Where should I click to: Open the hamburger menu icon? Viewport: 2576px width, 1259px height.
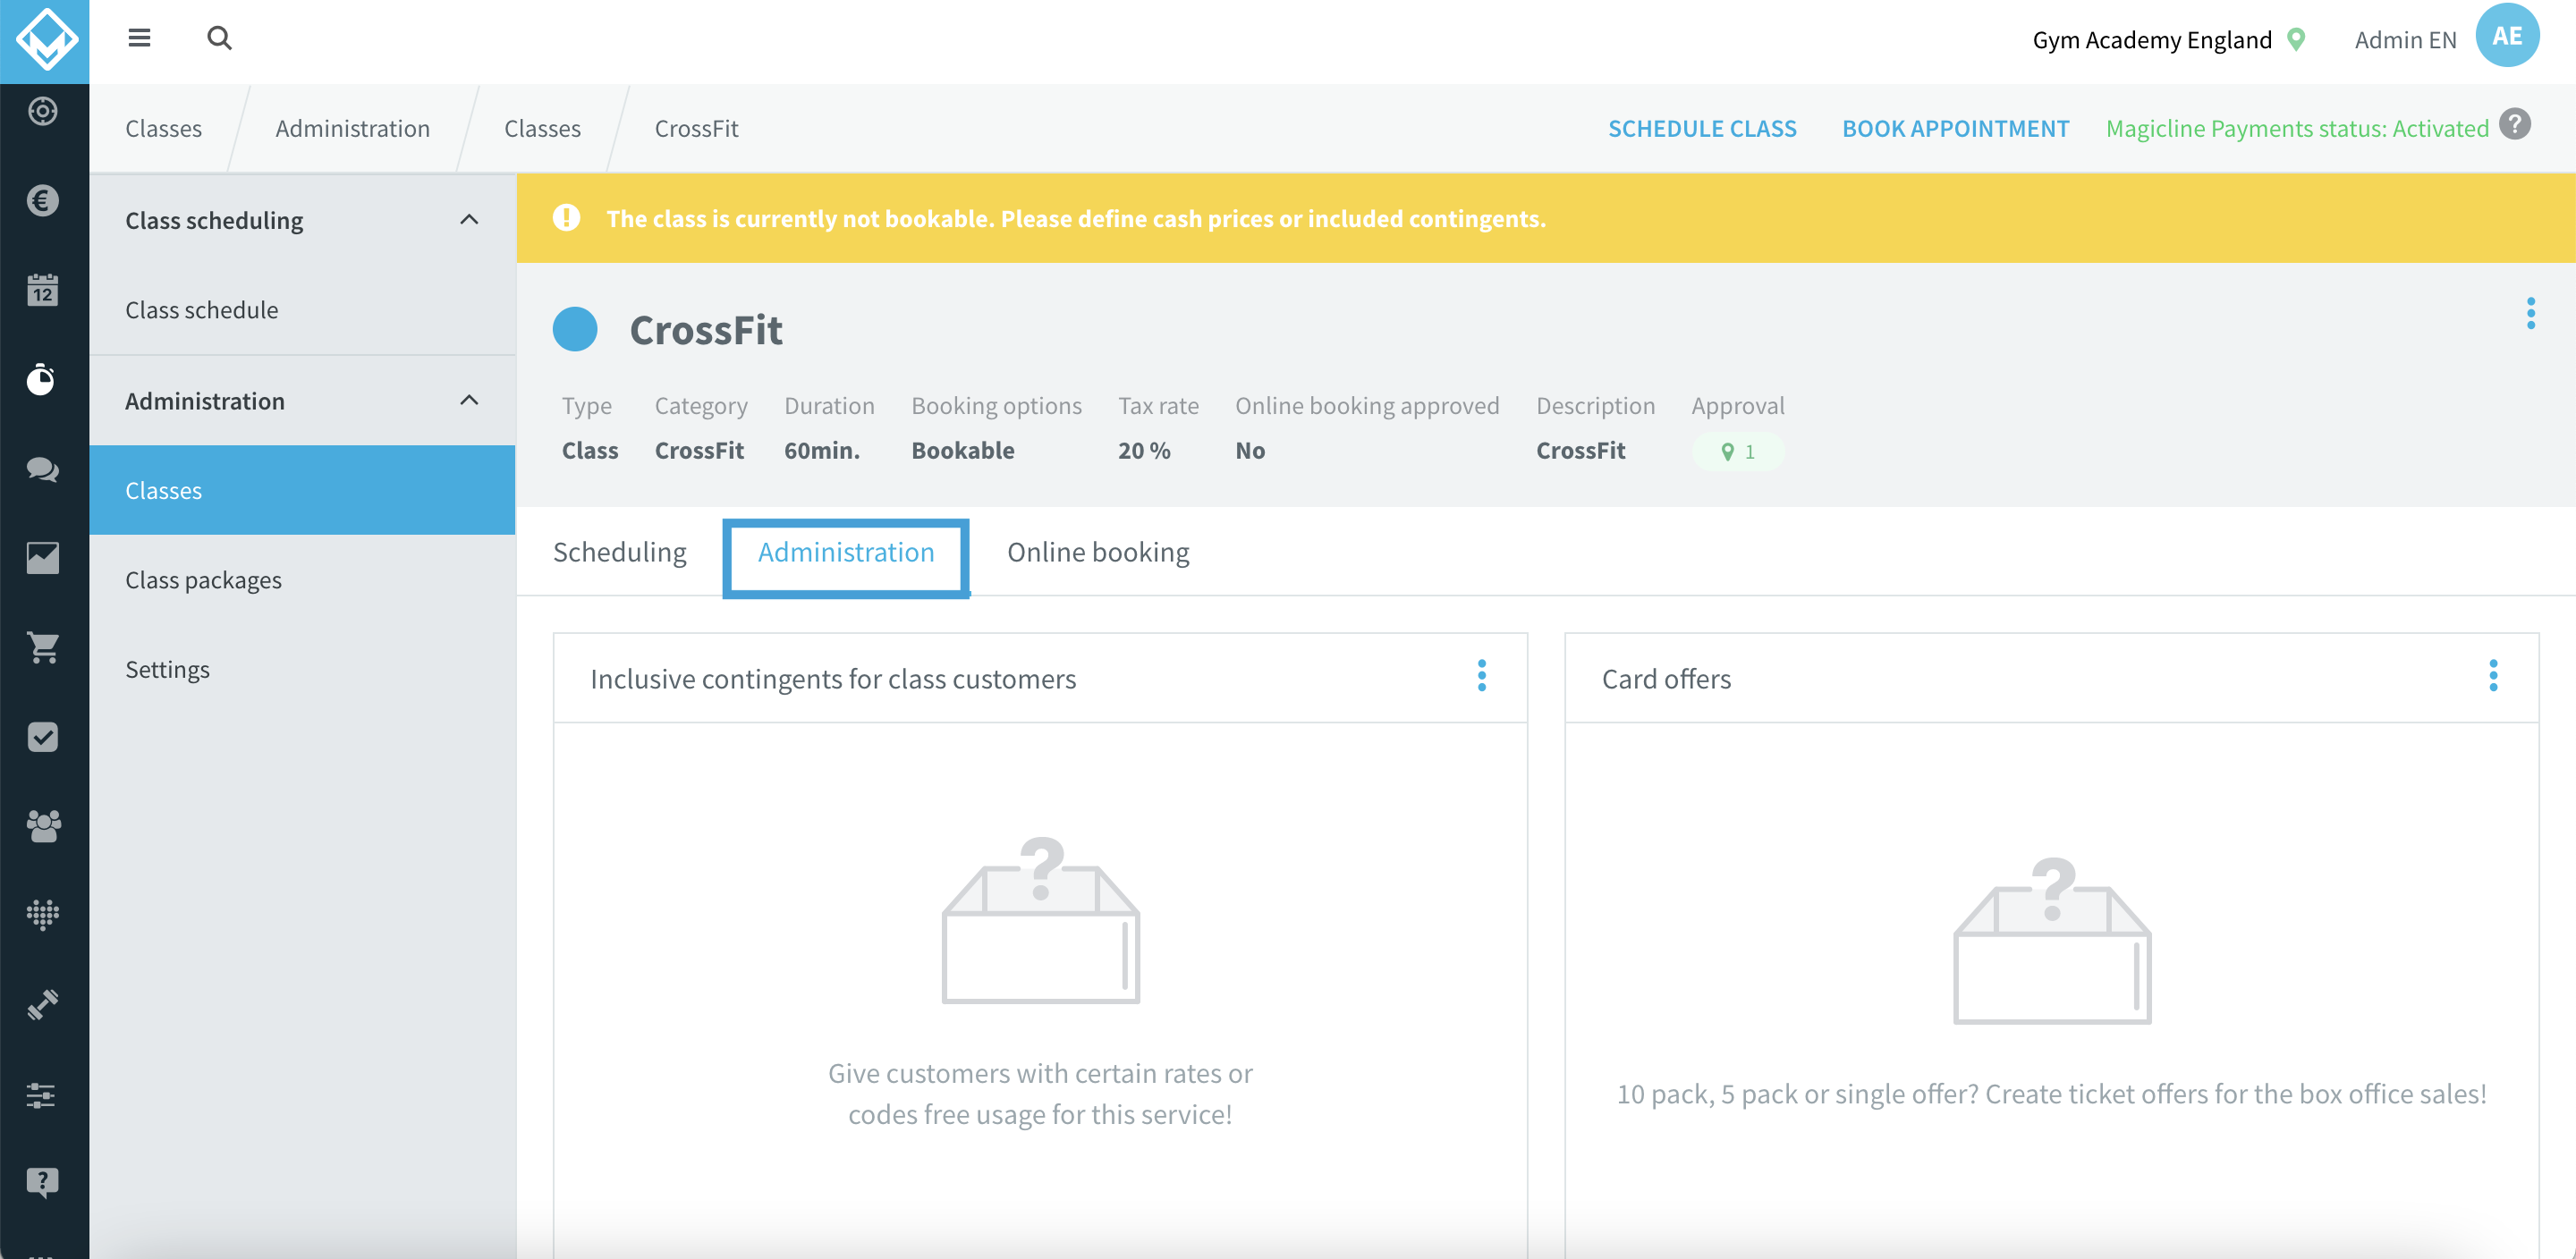point(139,38)
